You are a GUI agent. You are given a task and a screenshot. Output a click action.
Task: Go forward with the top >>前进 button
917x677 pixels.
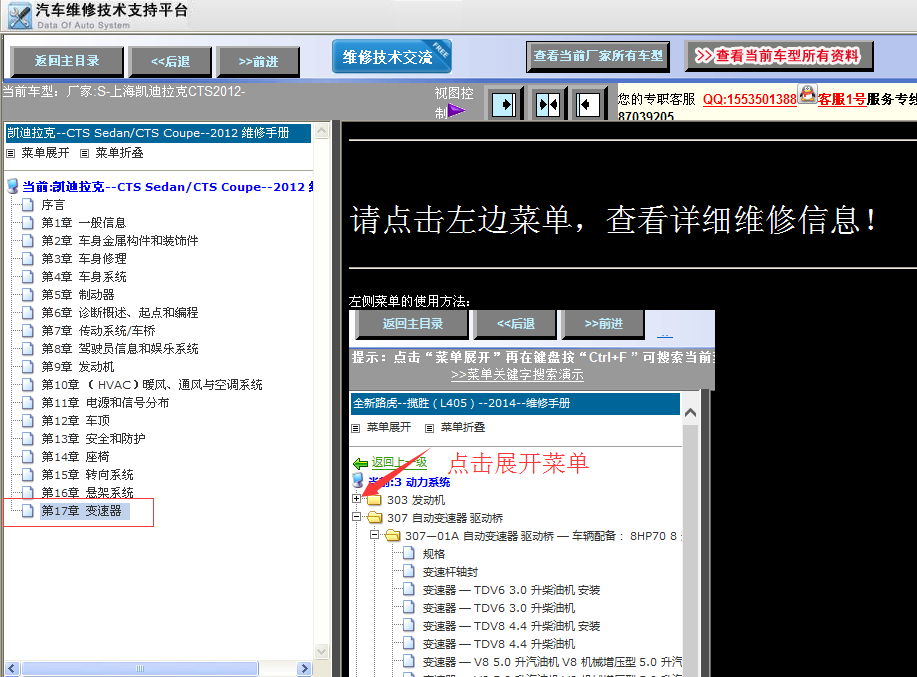tap(258, 61)
